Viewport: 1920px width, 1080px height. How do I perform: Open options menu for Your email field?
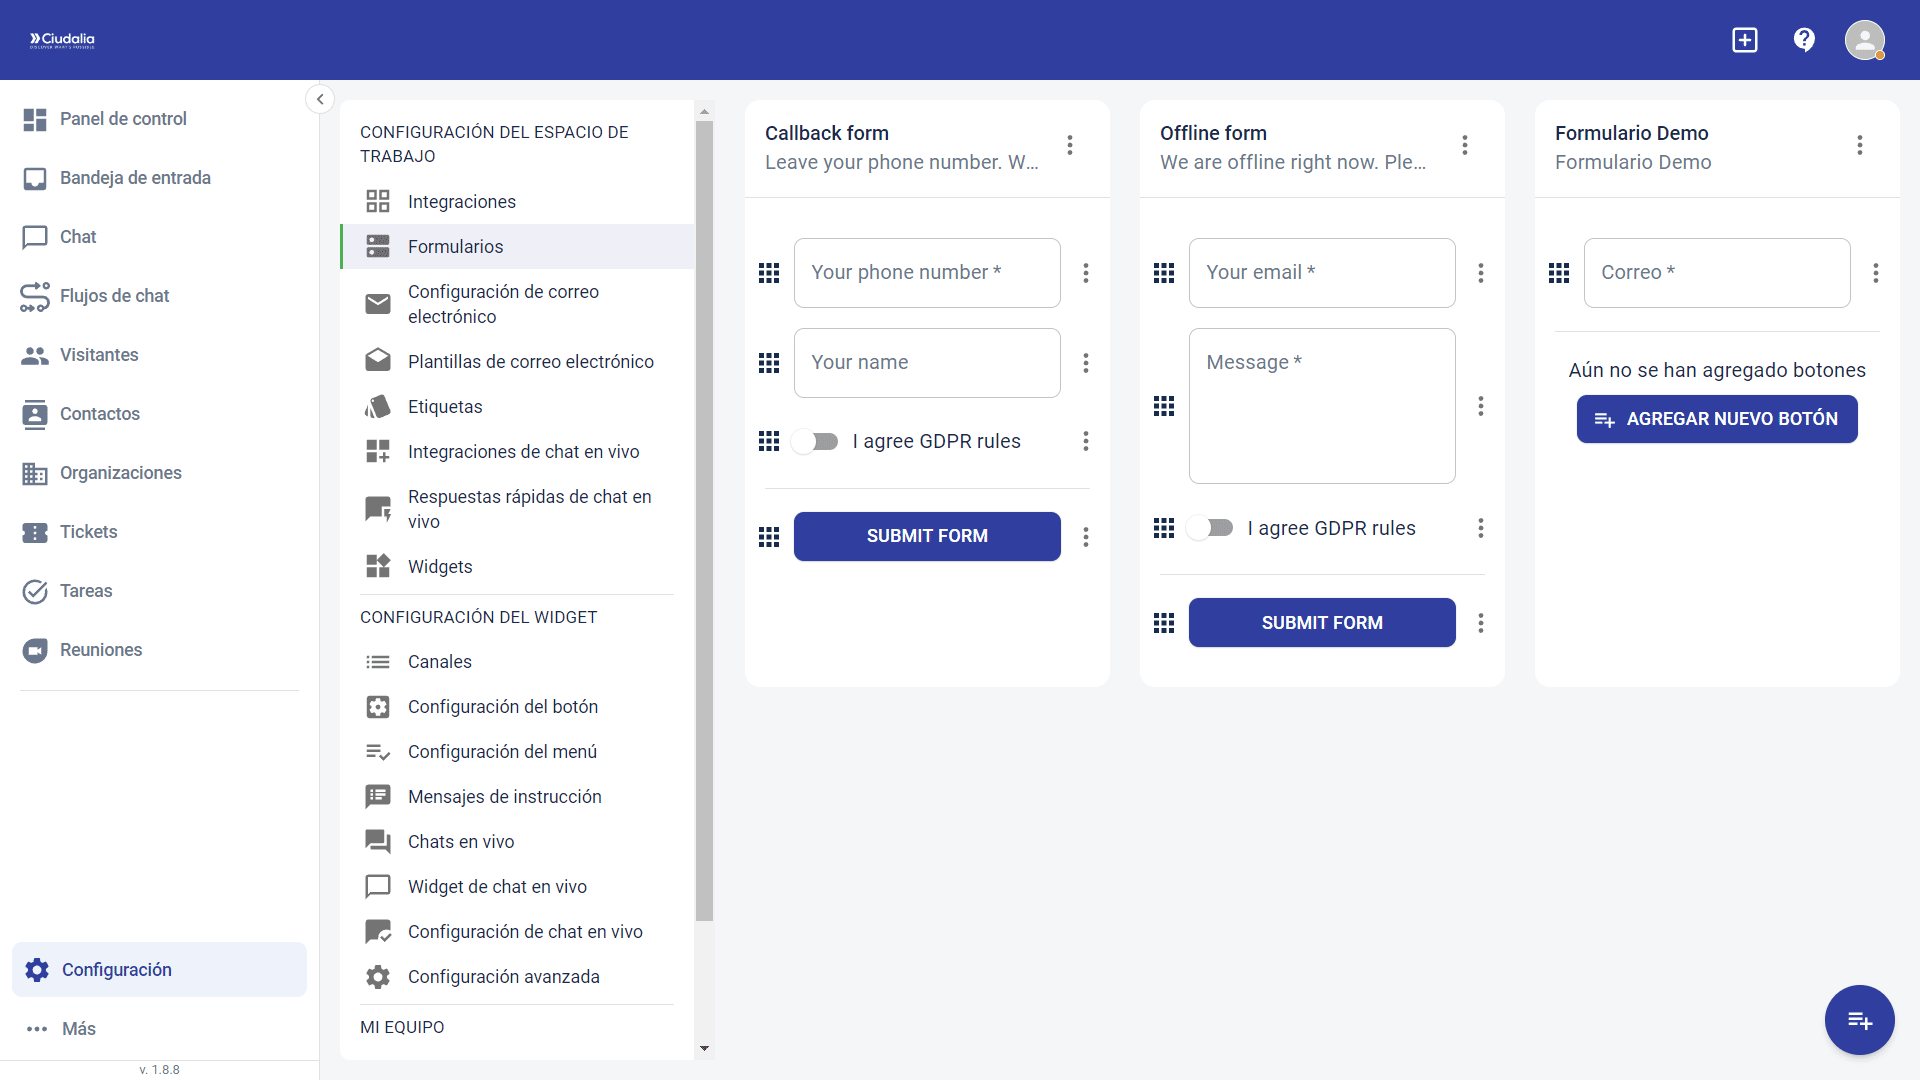point(1481,272)
